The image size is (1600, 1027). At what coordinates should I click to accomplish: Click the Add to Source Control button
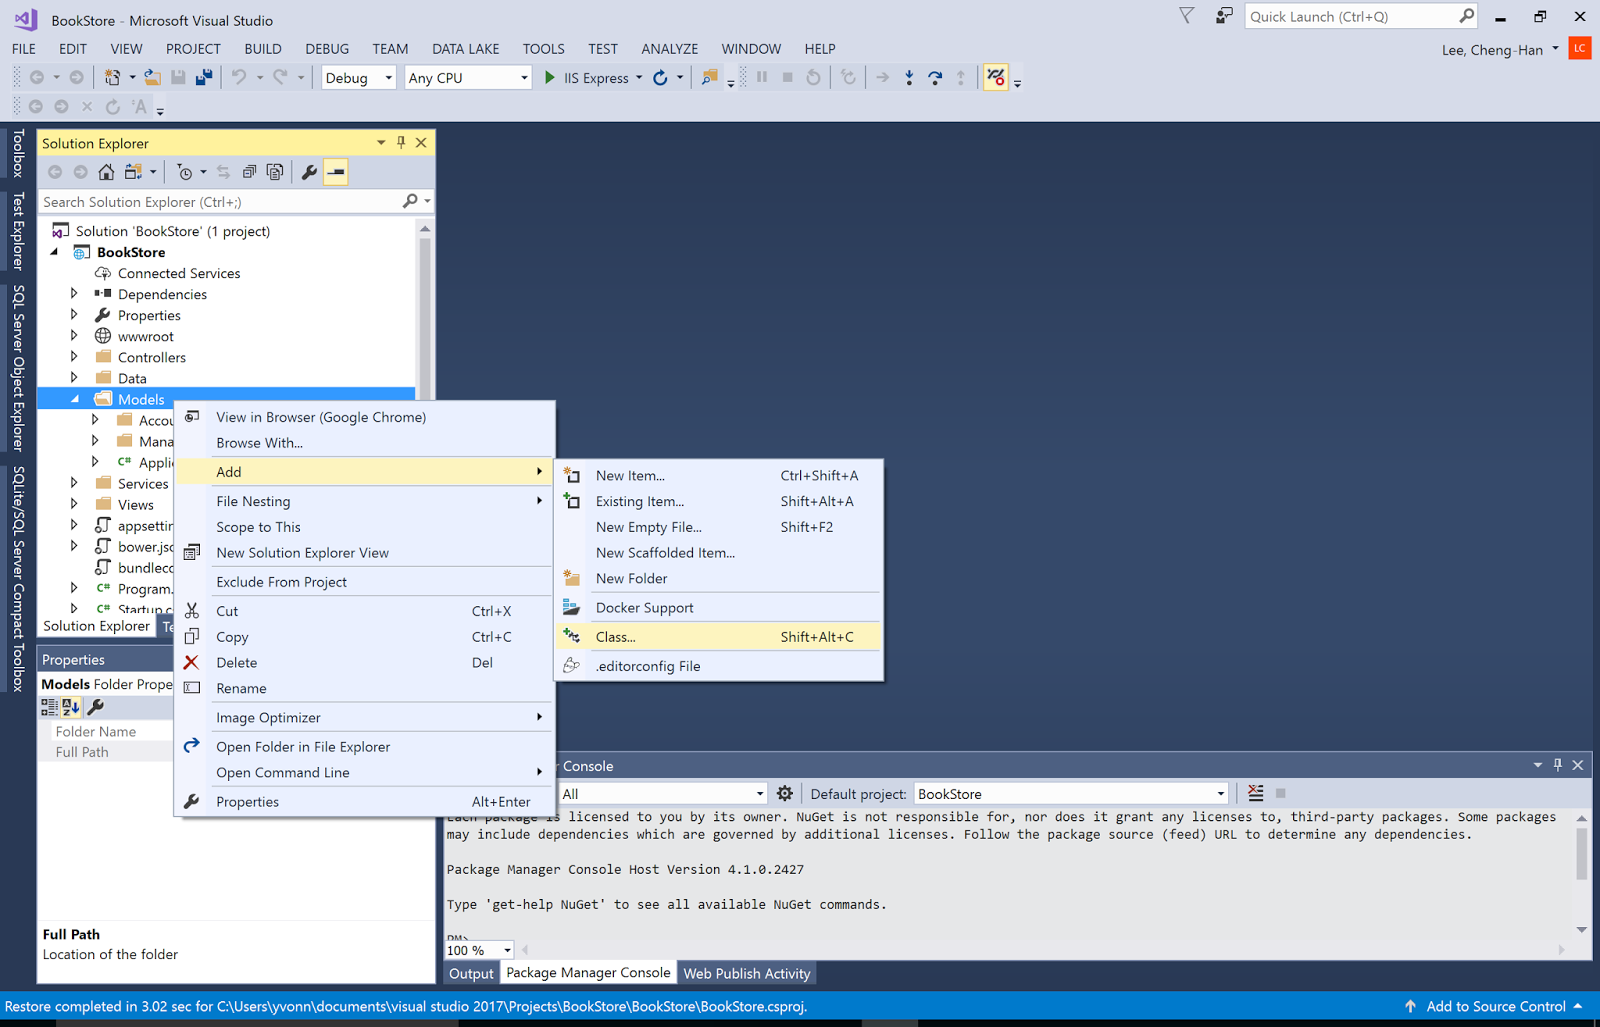(x=1495, y=1006)
